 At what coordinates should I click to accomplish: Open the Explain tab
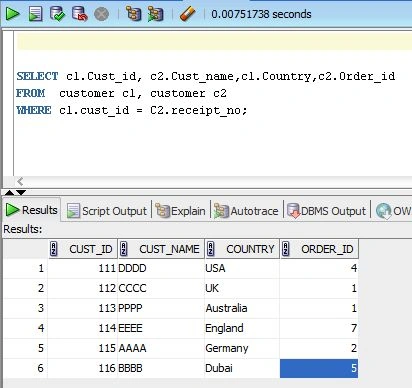click(x=180, y=211)
